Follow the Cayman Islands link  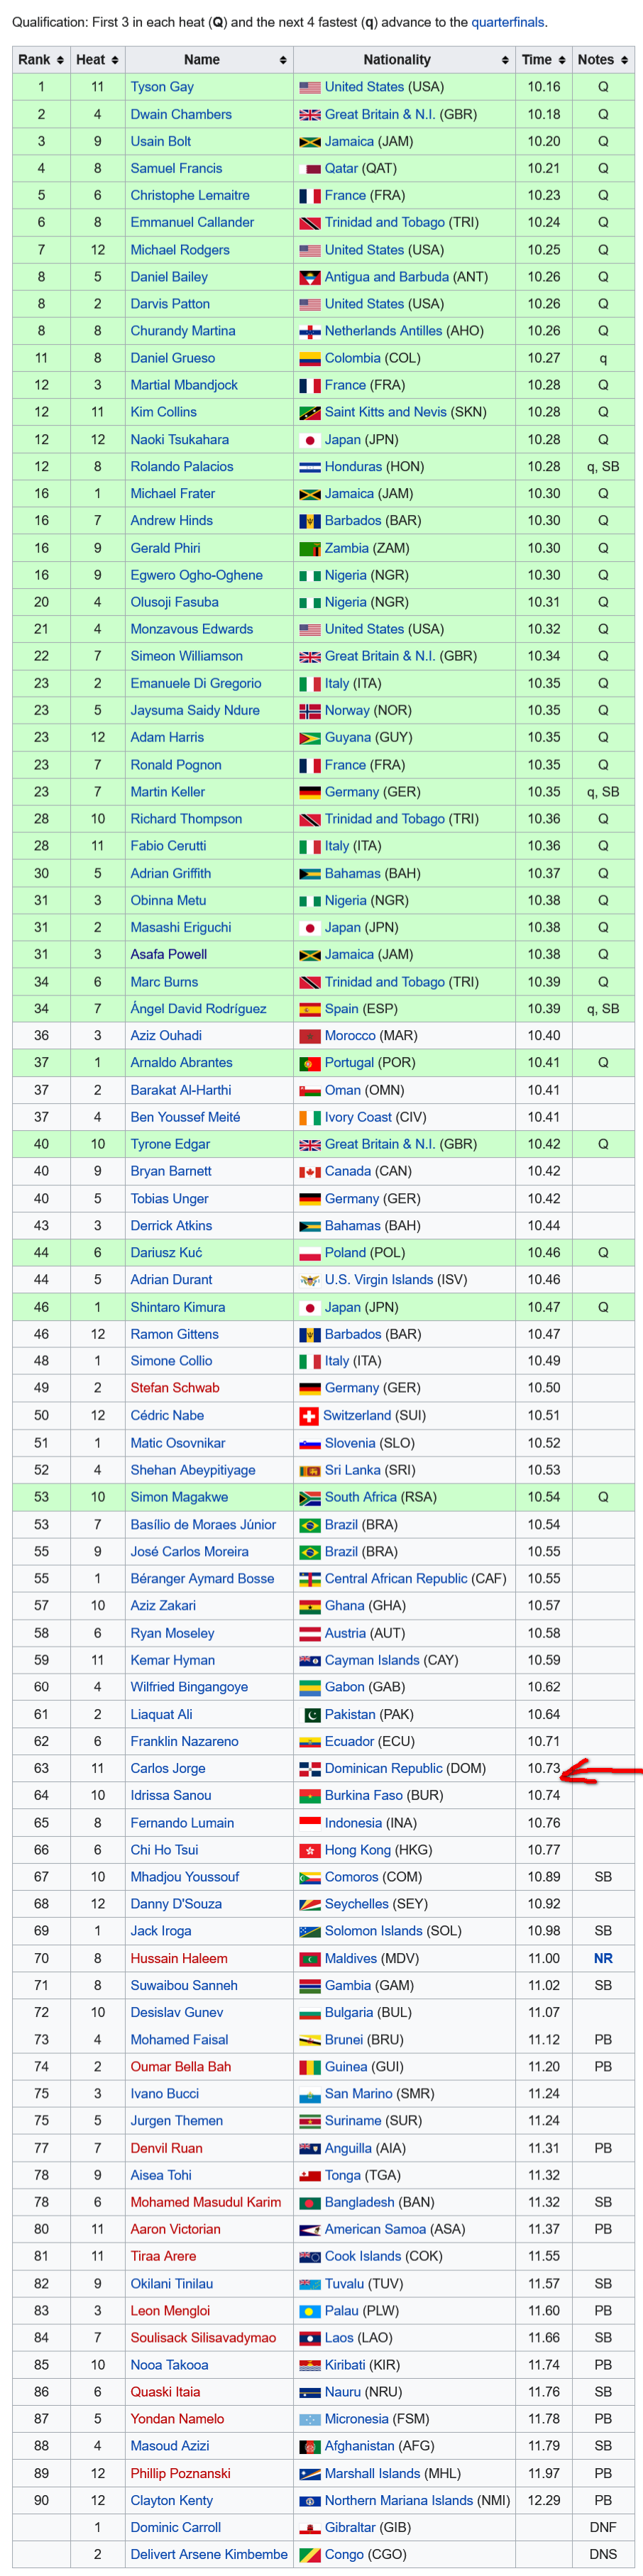coord(372,1659)
